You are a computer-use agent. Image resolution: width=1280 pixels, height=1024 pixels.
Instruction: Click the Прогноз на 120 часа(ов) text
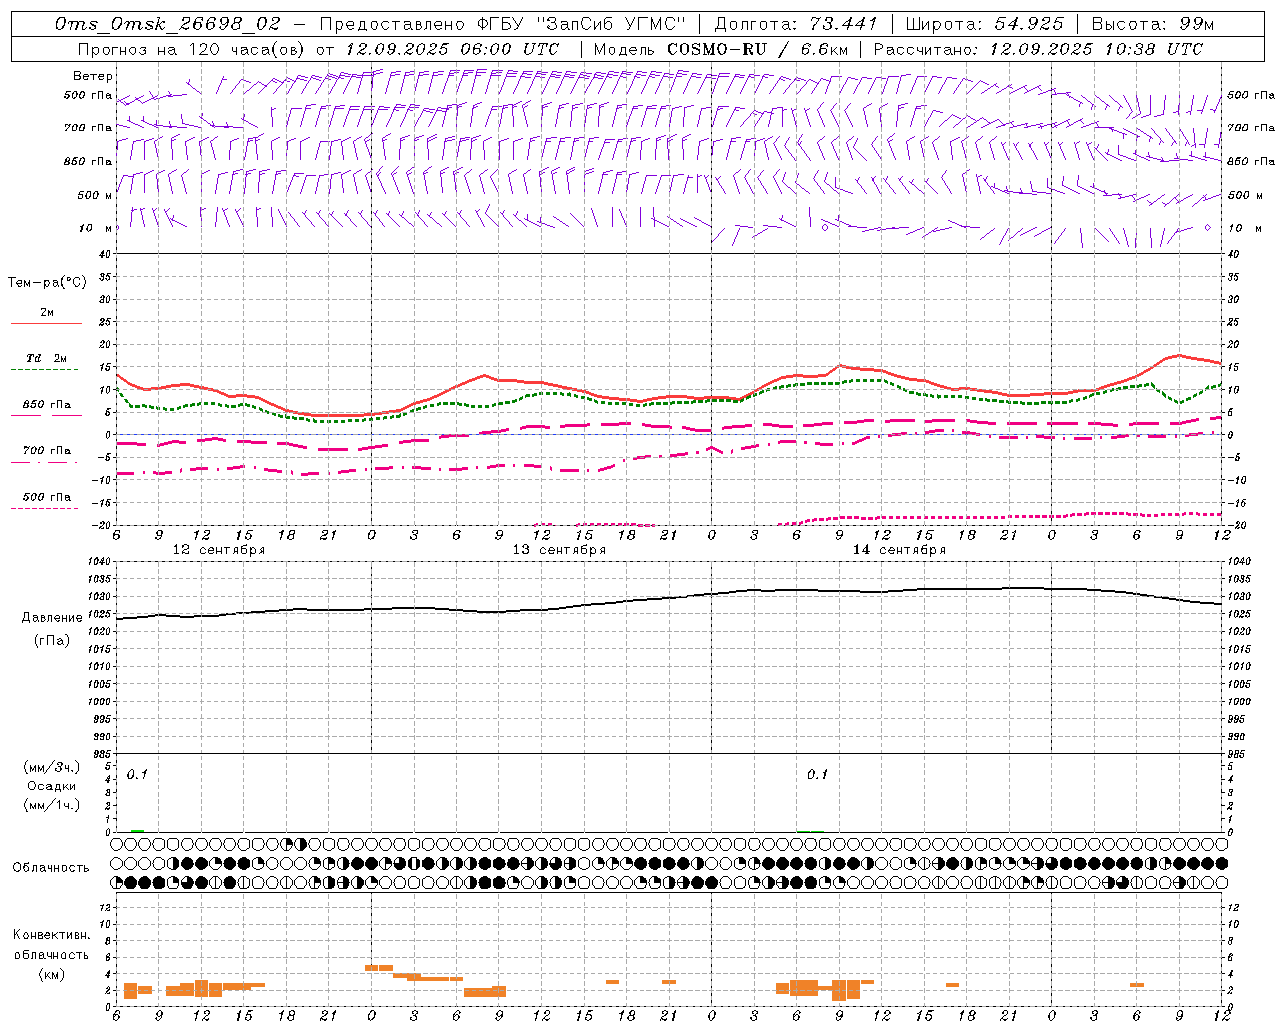point(193,49)
